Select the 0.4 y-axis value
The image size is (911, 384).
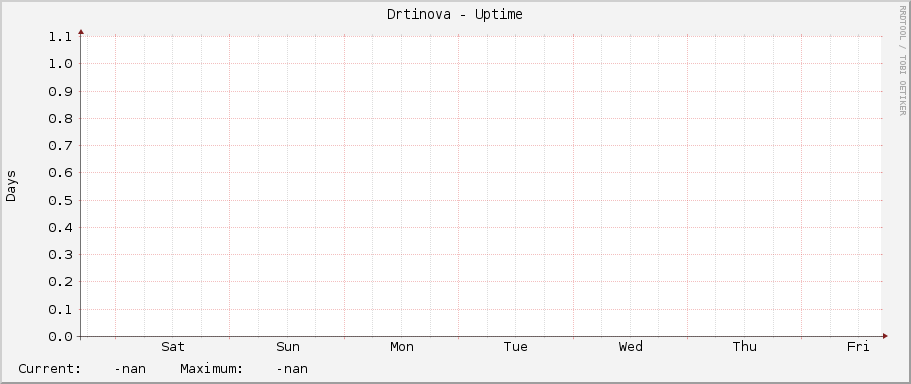[x=60, y=228]
